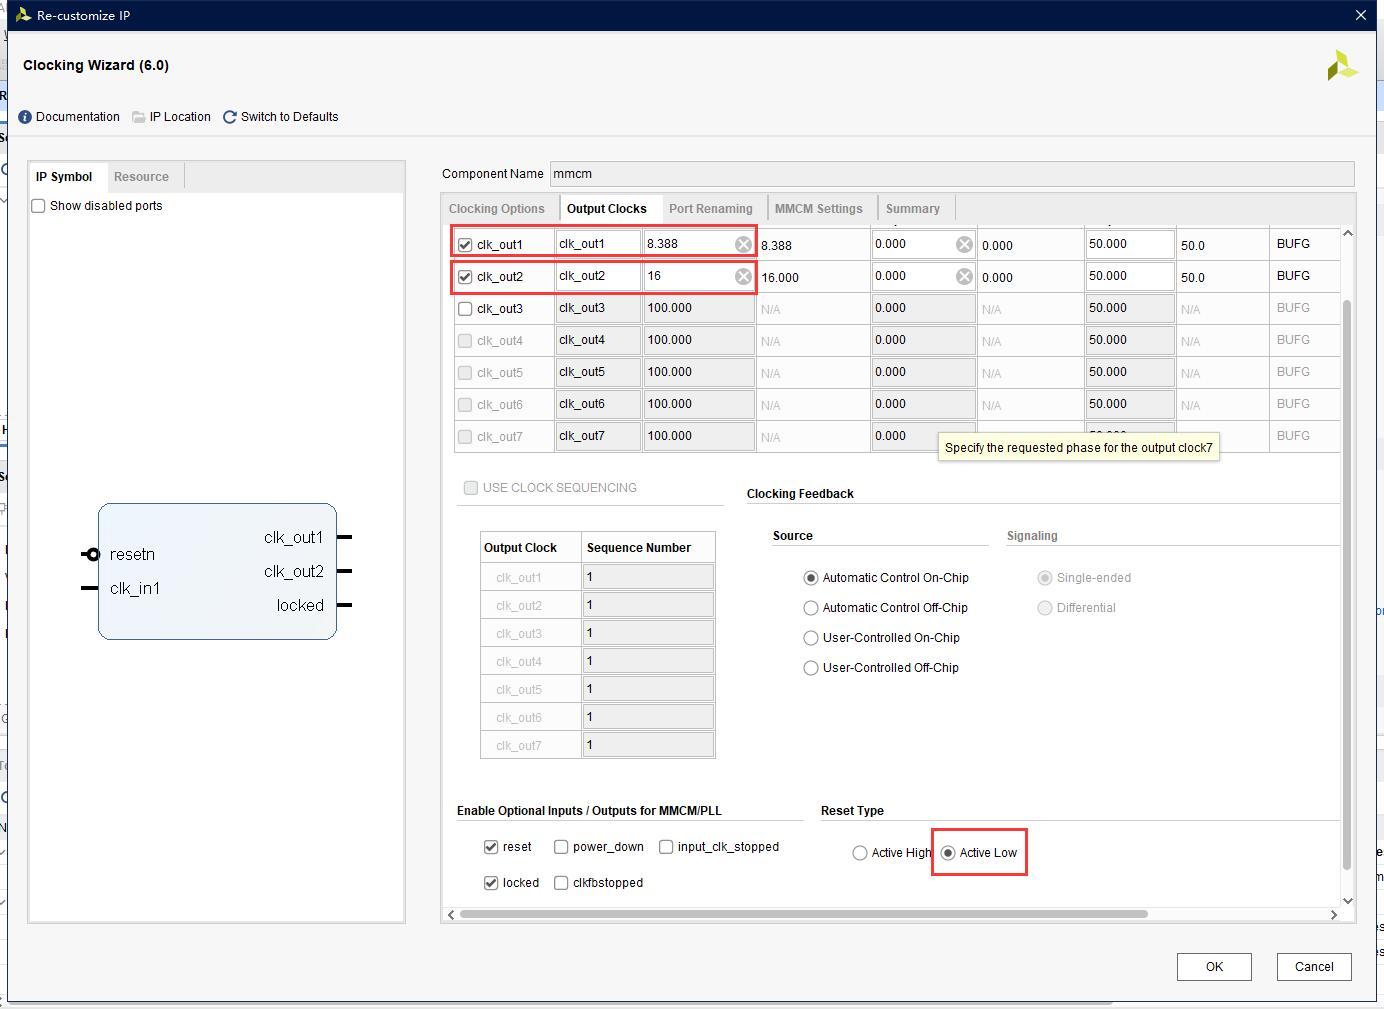The width and height of the screenshot is (1384, 1009).
Task: Click the Component Name input field
Action: 950,174
